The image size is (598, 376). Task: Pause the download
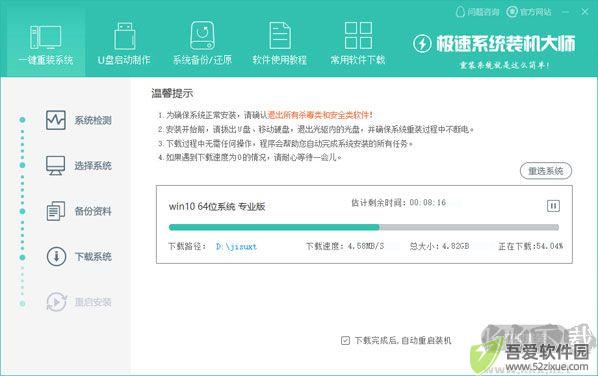pyautogui.click(x=553, y=206)
